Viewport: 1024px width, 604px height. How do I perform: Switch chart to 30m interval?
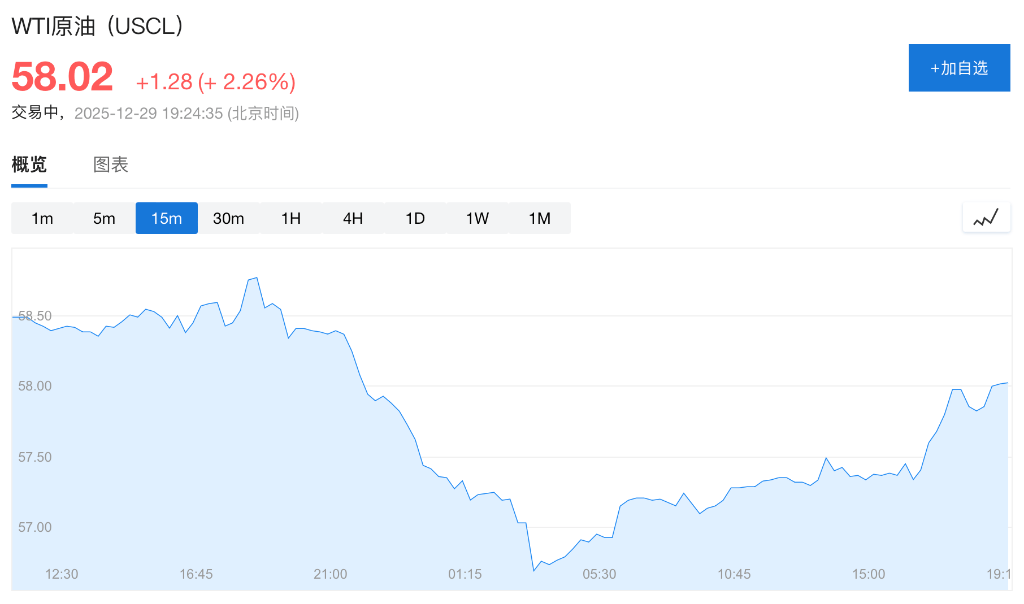click(229, 218)
